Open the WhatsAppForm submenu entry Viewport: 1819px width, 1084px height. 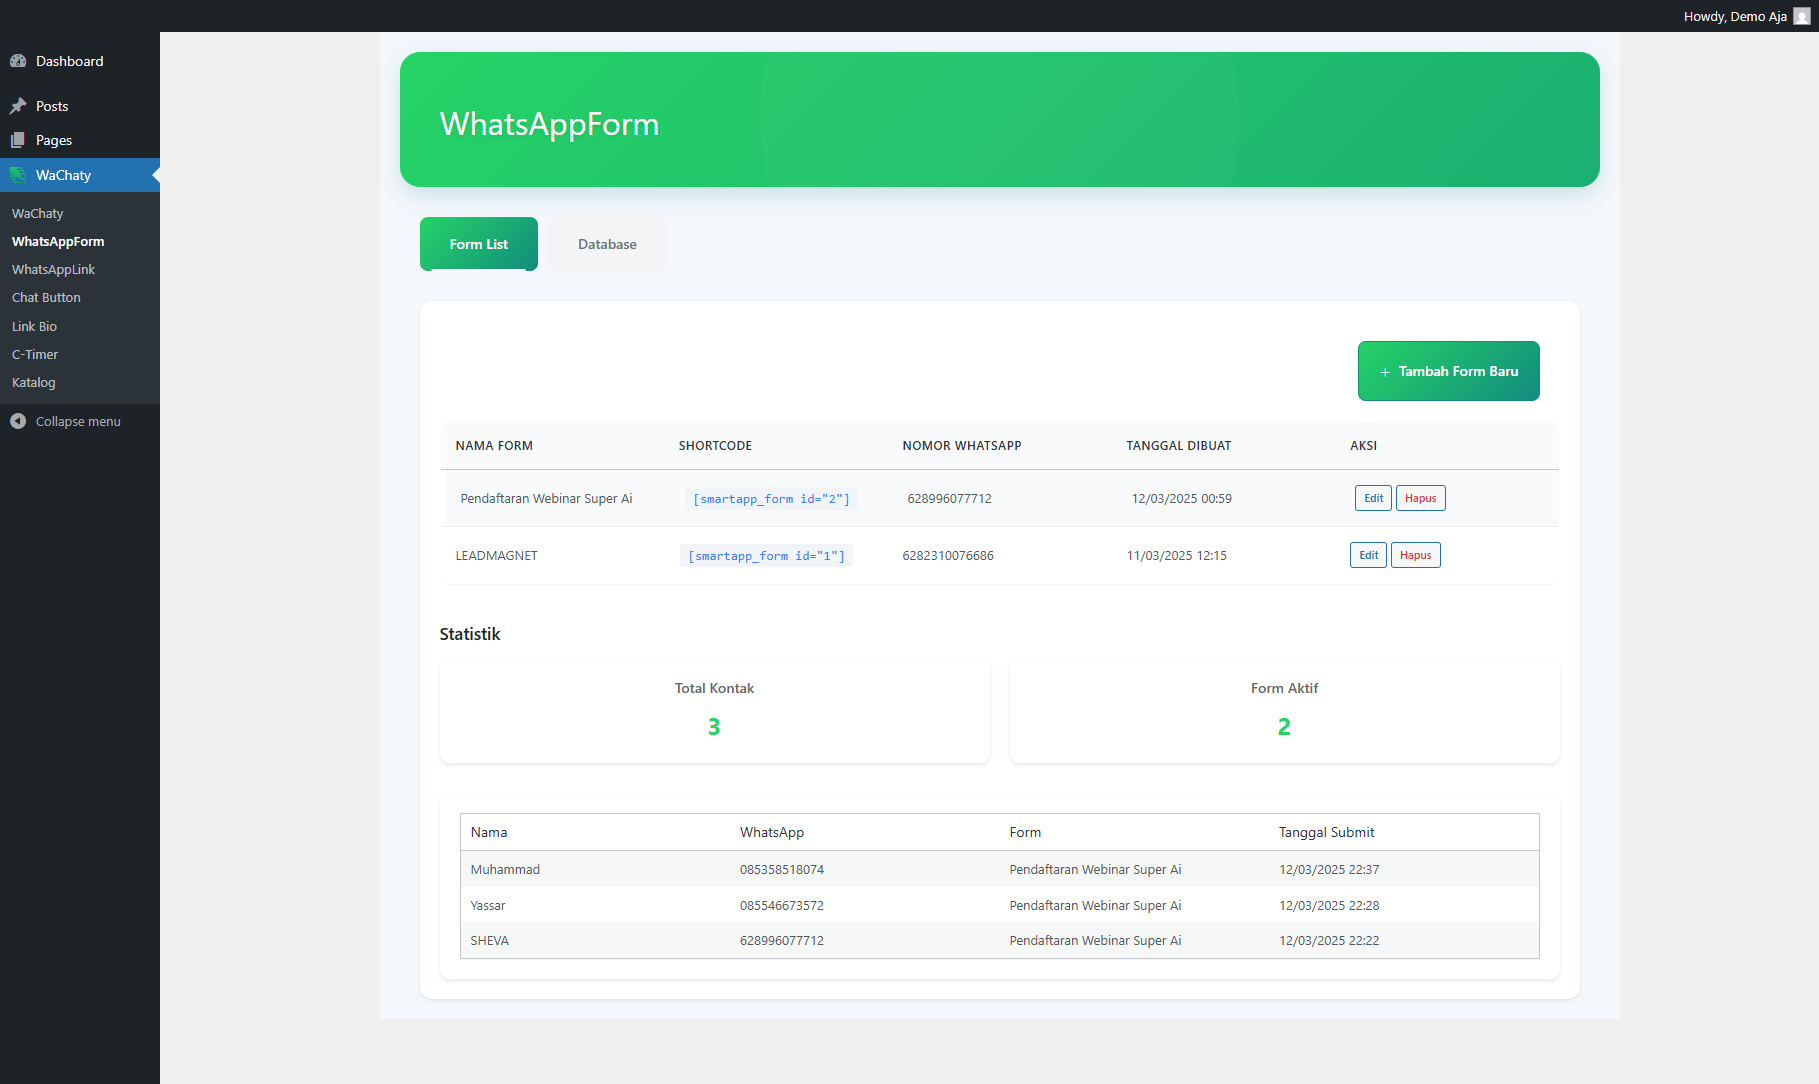[x=58, y=241]
